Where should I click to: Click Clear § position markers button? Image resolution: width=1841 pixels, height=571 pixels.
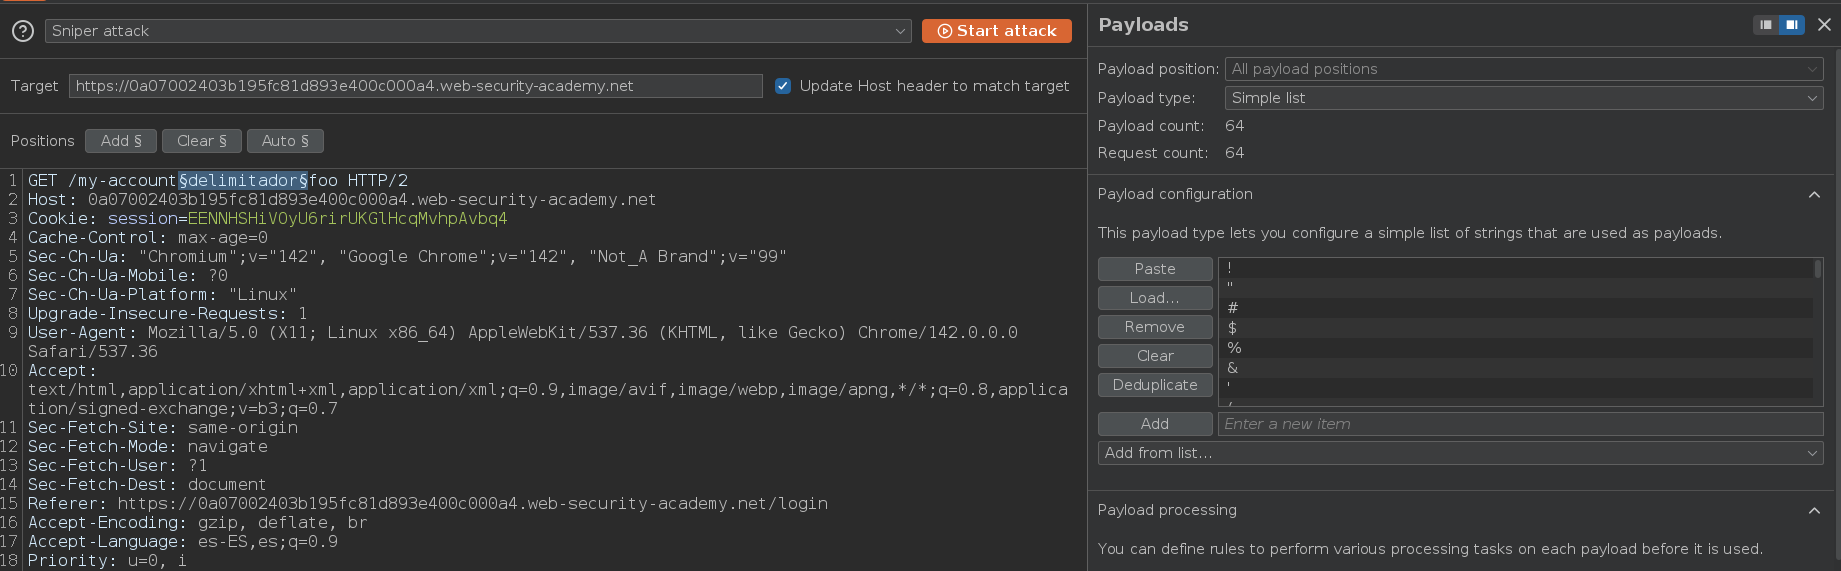(202, 141)
